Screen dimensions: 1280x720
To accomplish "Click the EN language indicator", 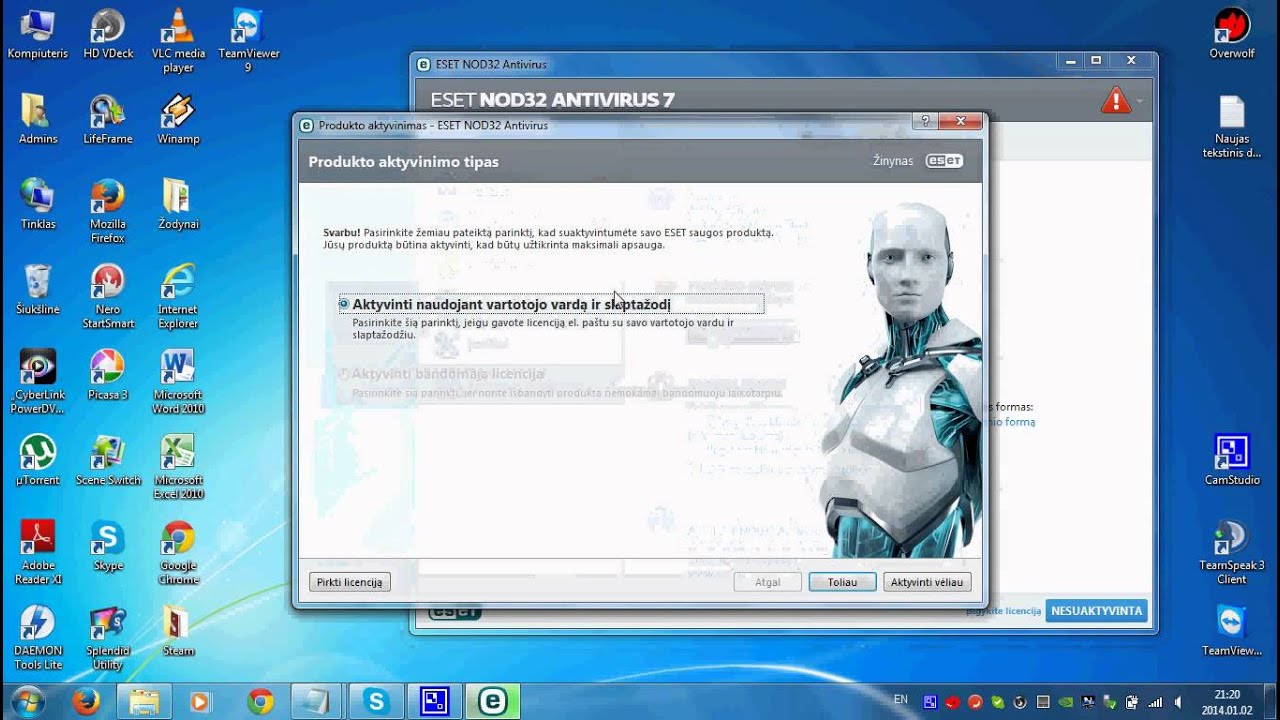I will pyautogui.click(x=901, y=700).
